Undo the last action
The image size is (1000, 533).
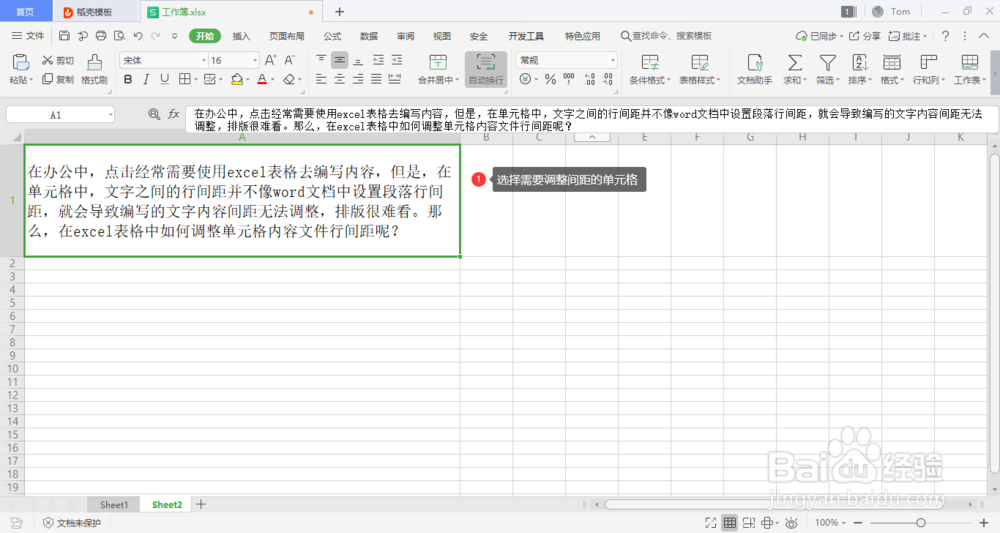[138, 36]
